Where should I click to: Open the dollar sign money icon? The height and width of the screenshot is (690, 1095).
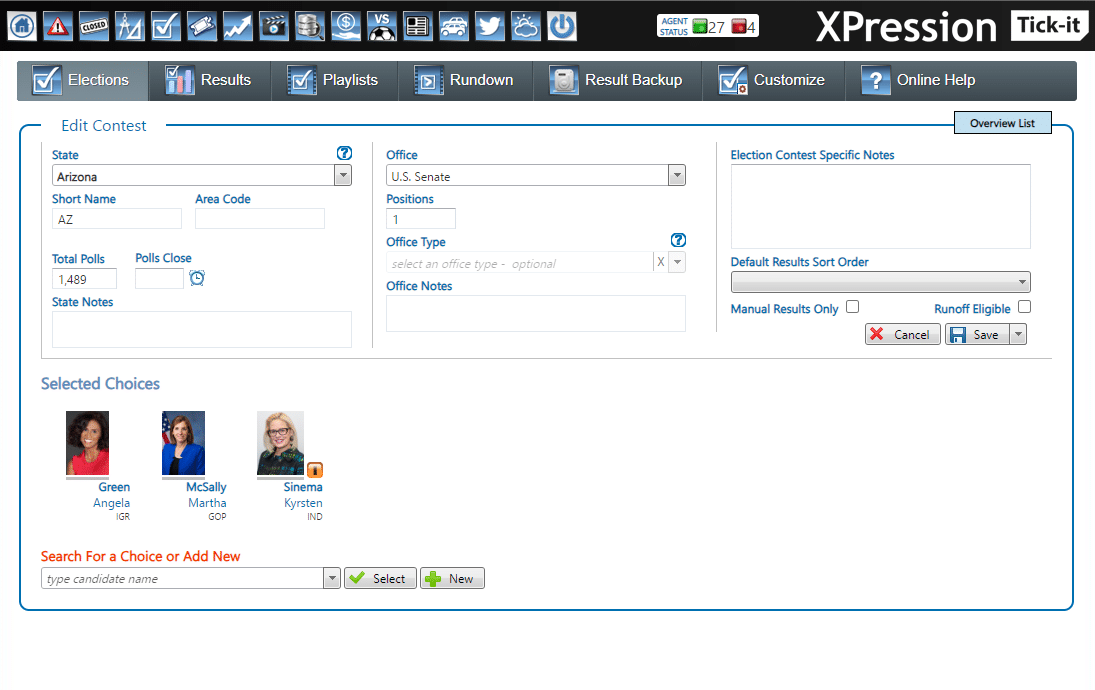coord(346,27)
